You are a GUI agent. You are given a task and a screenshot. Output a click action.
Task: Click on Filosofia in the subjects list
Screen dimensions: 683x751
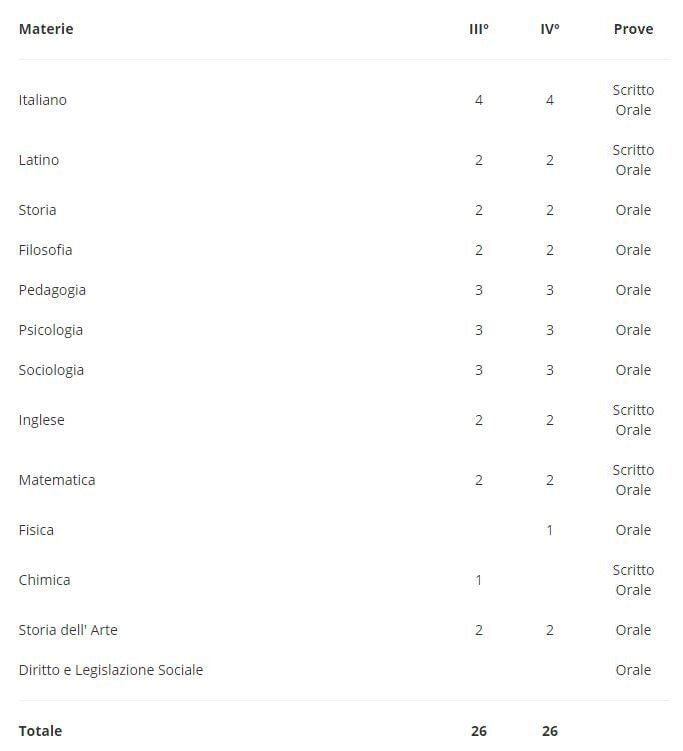click(x=45, y=250)
